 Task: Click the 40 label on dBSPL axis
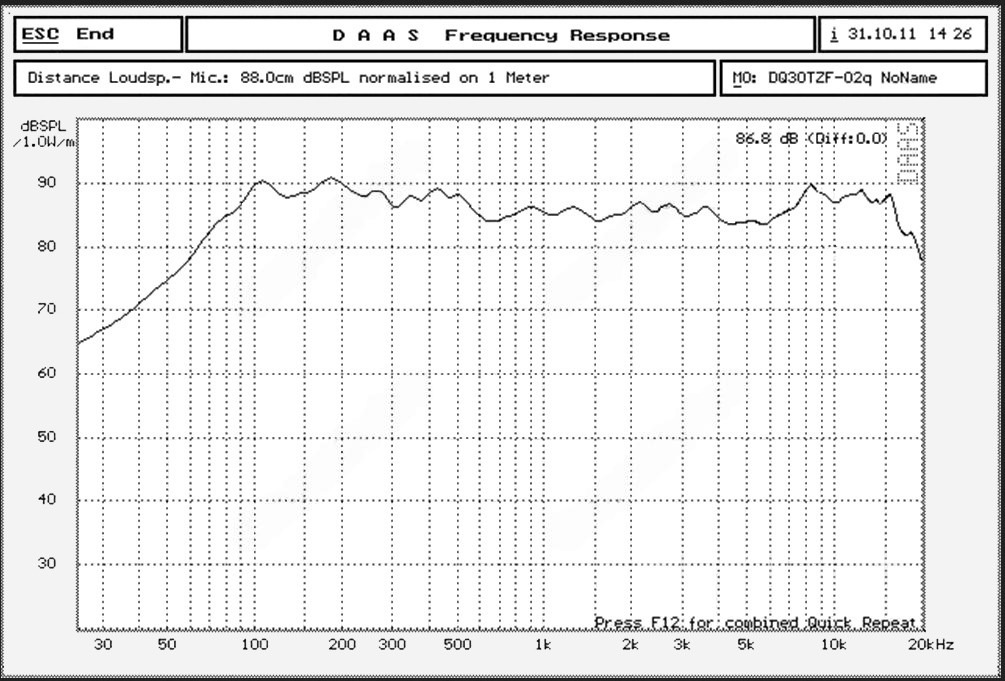(46, 500)
